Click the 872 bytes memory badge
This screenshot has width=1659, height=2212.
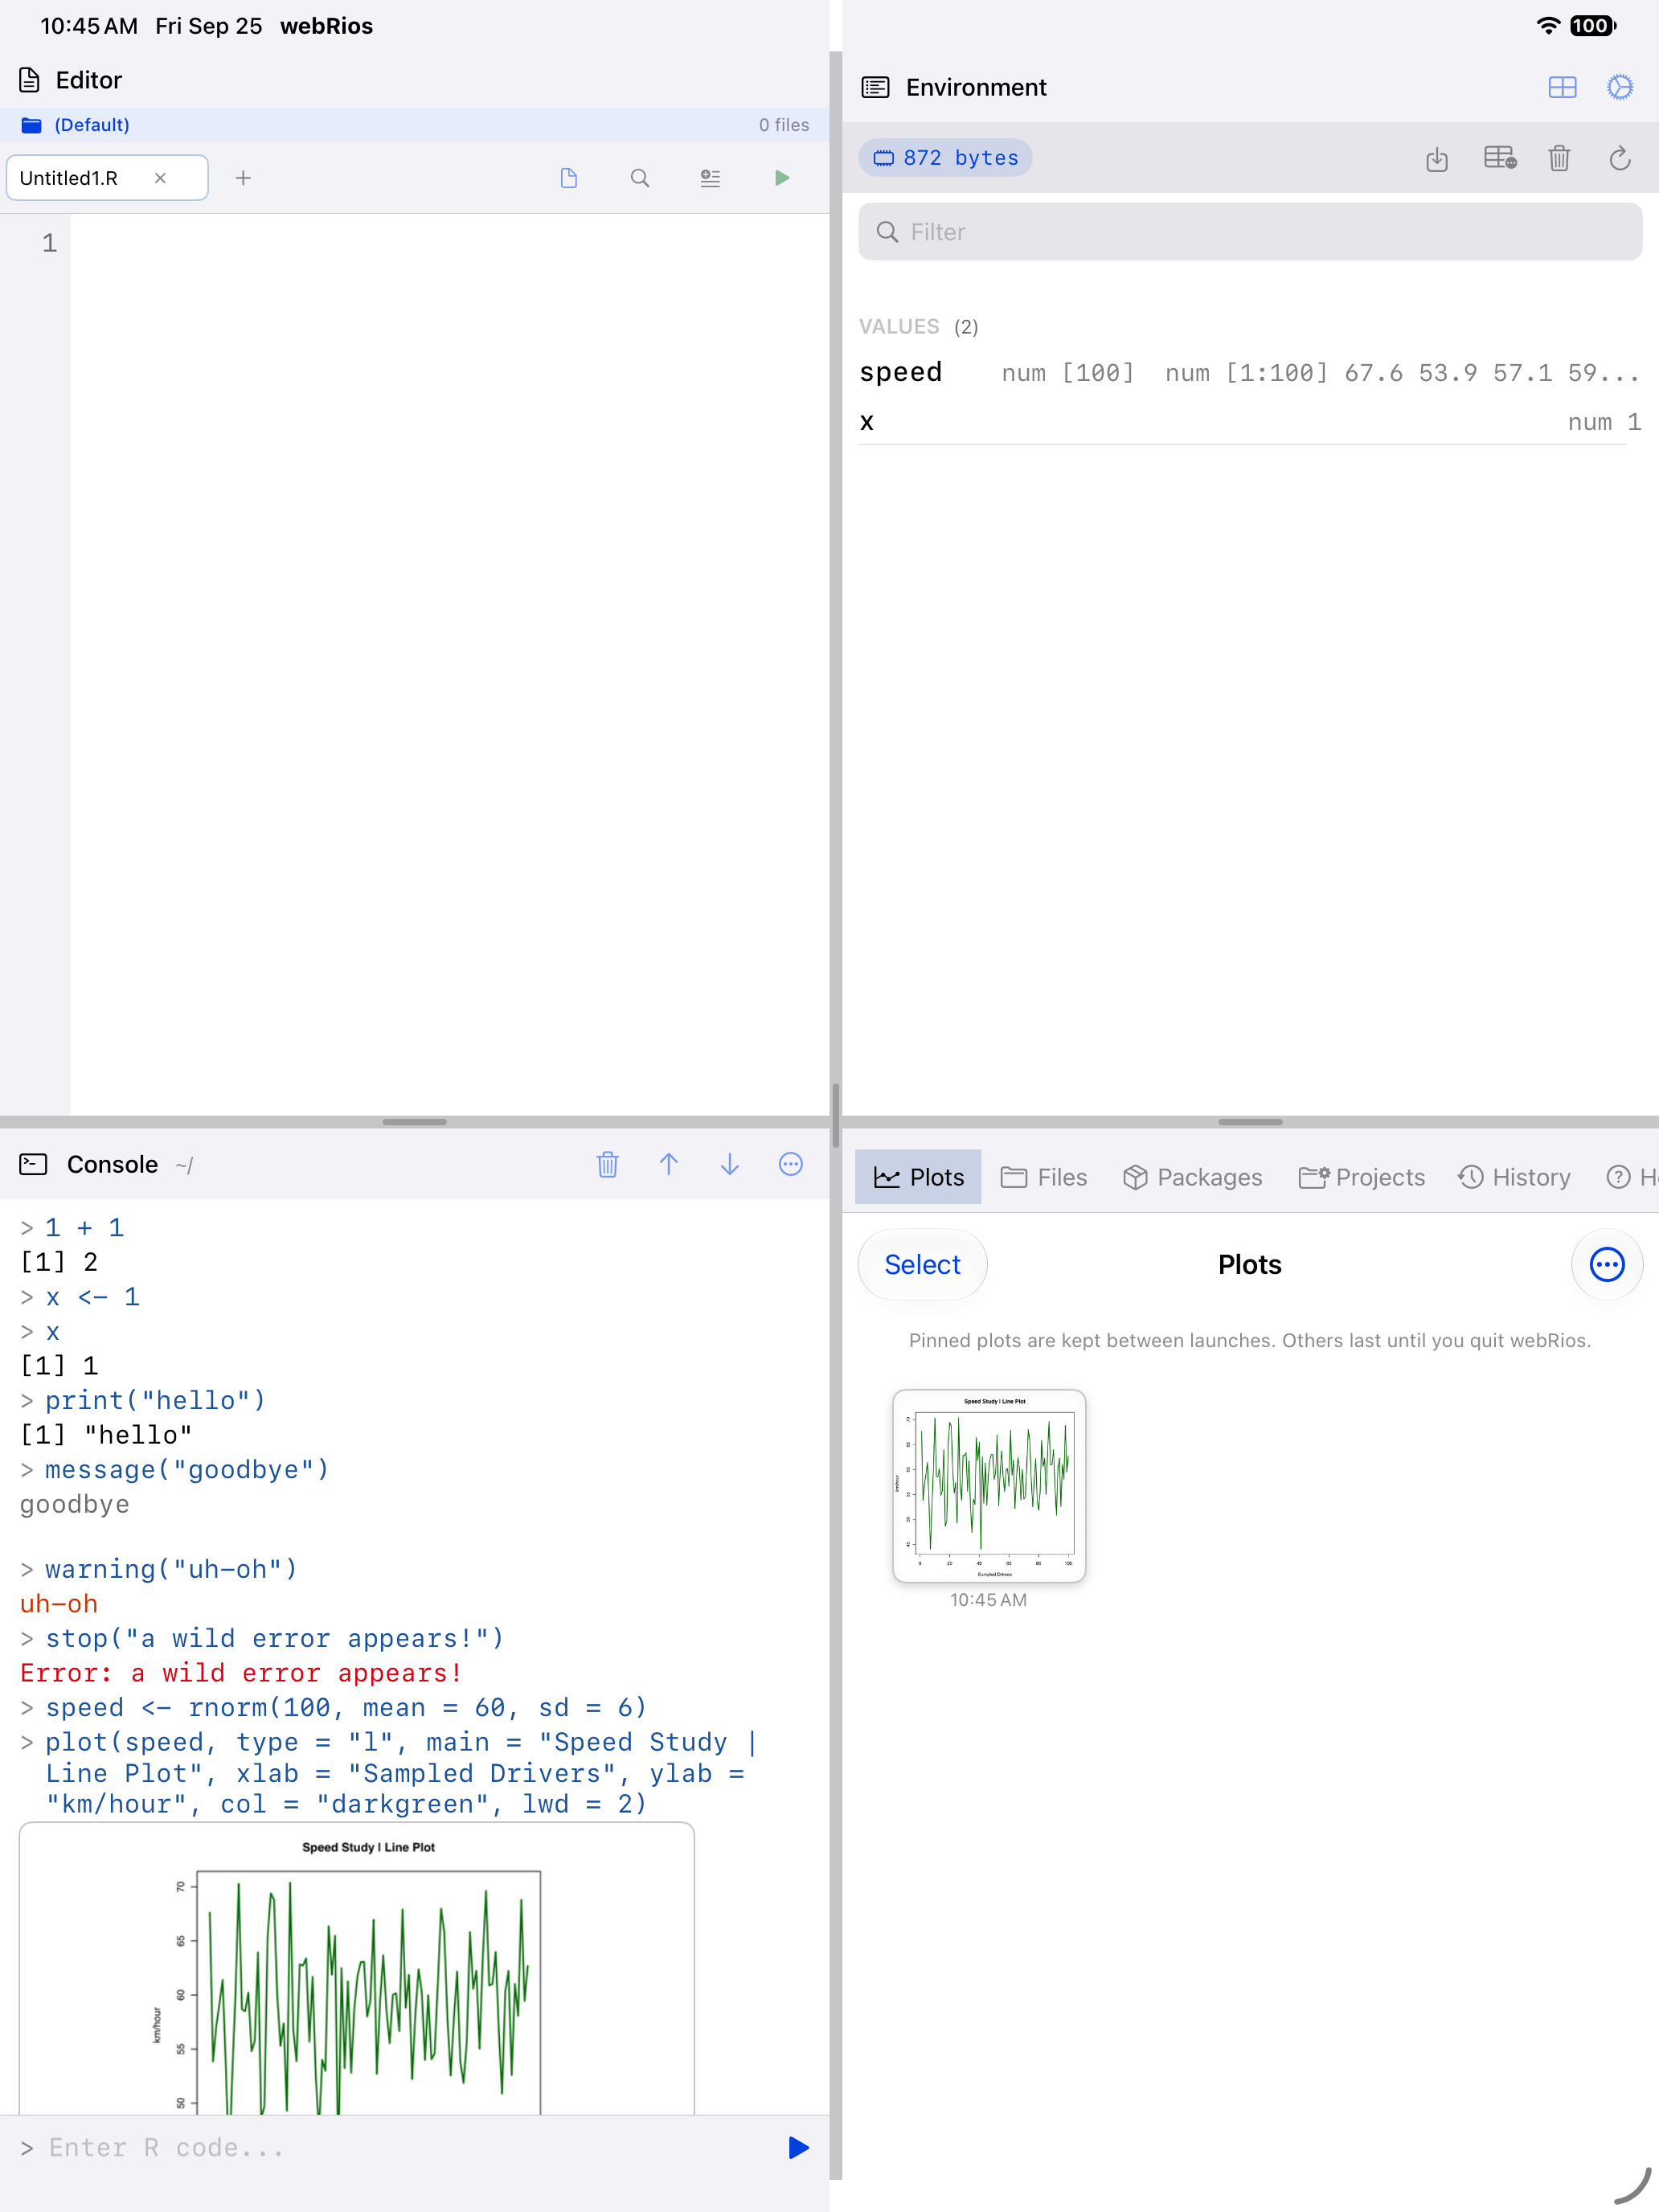click(945, 158)
